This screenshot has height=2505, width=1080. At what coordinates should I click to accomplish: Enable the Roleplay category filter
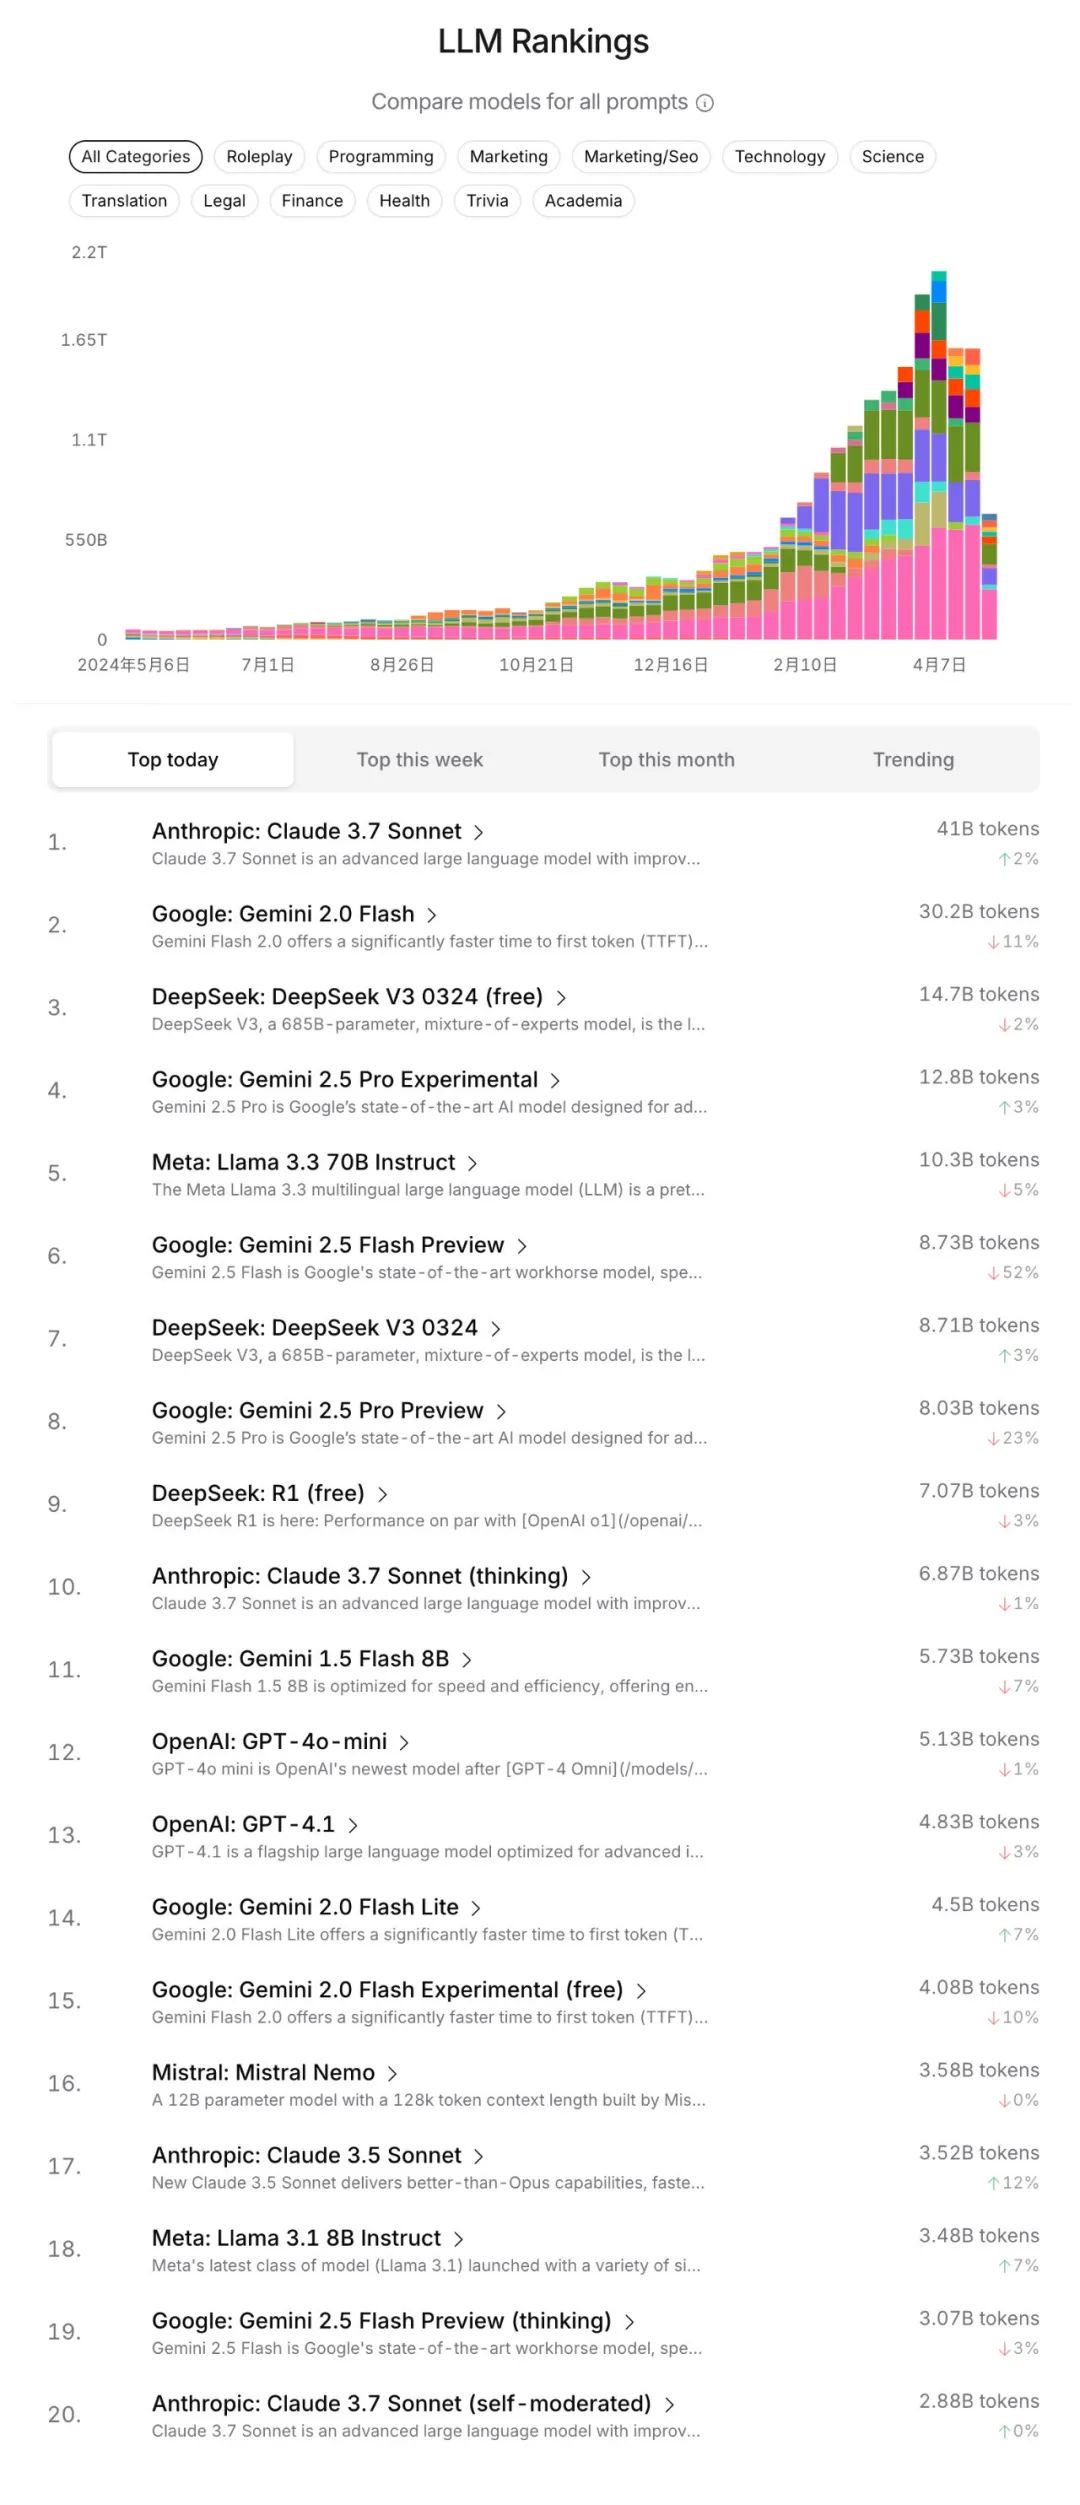tap(259, 157)
